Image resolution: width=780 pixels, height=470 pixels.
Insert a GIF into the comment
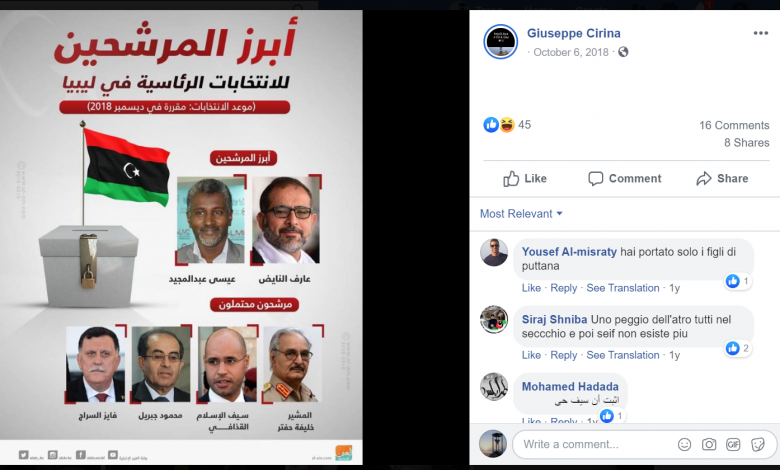733,444
